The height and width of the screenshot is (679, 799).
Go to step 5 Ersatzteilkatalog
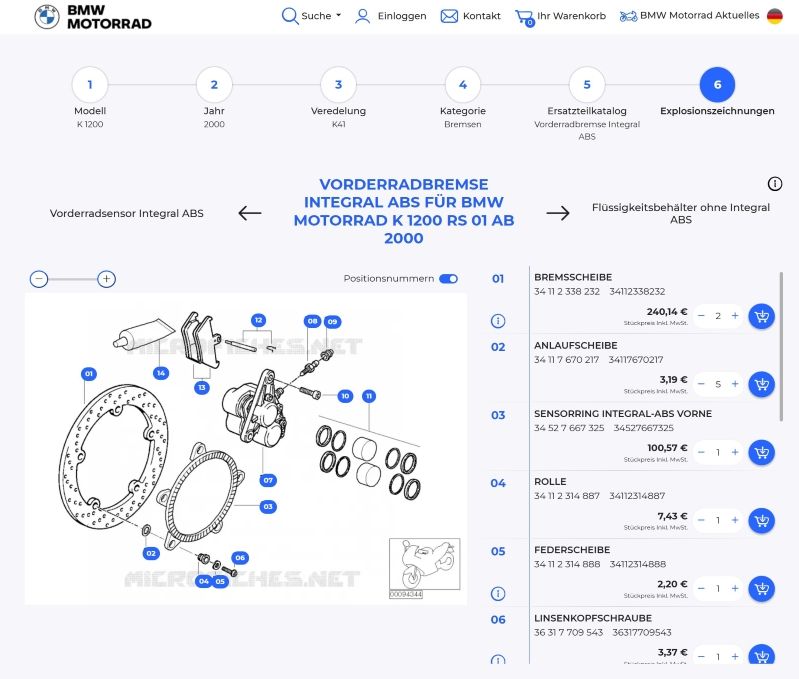pos(587,85)
